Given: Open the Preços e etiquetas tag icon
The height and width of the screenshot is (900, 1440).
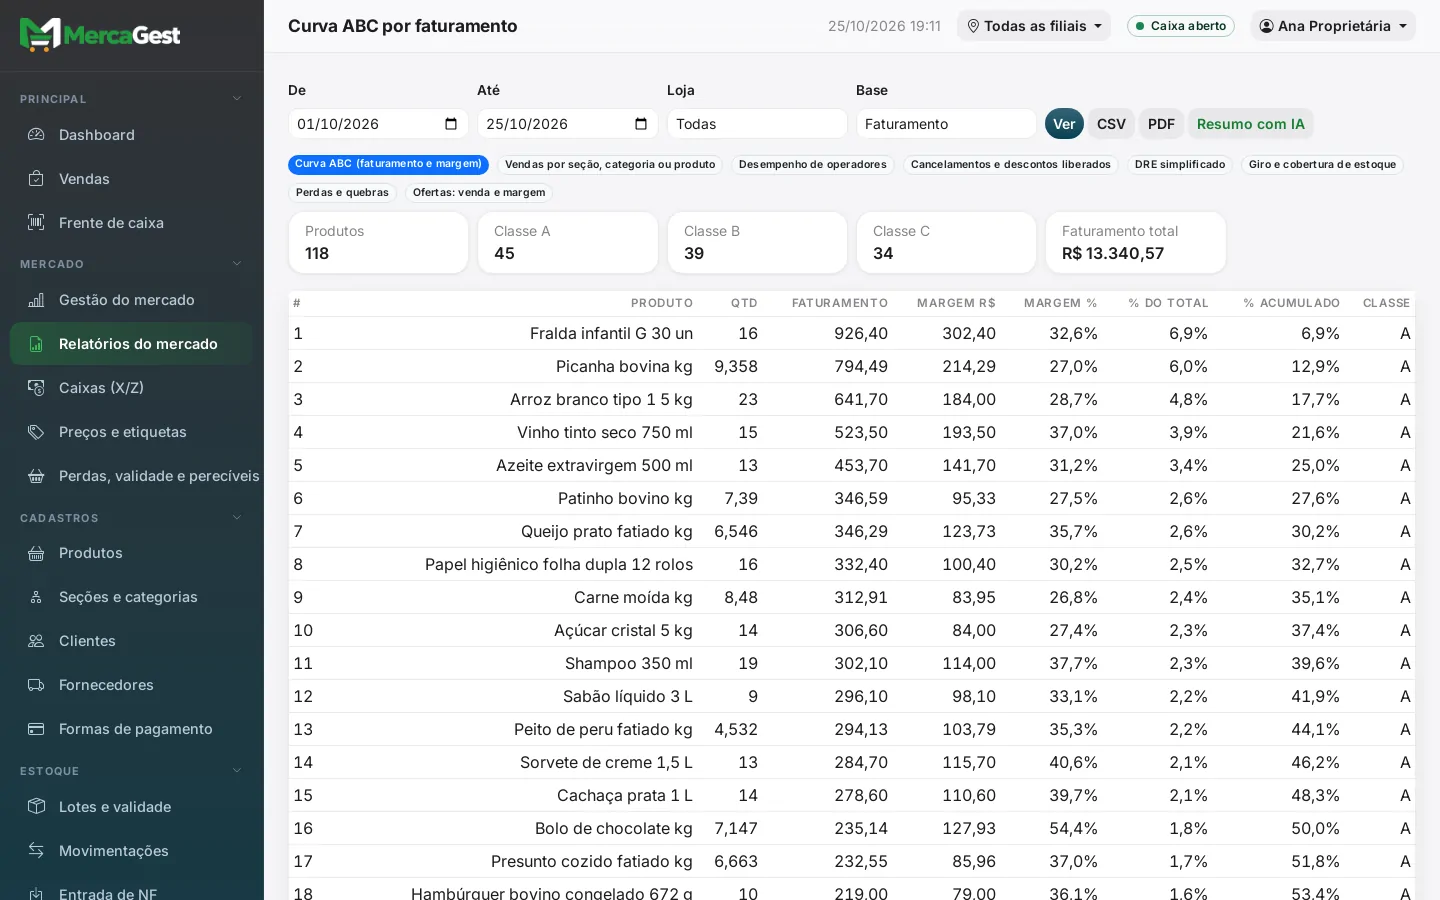Looking at the screenshot, I should 36,432.
